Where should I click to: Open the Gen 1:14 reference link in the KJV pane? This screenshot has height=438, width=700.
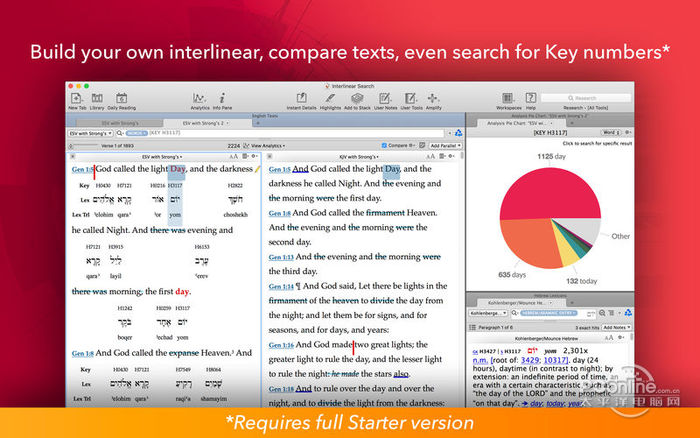[281, 287]
